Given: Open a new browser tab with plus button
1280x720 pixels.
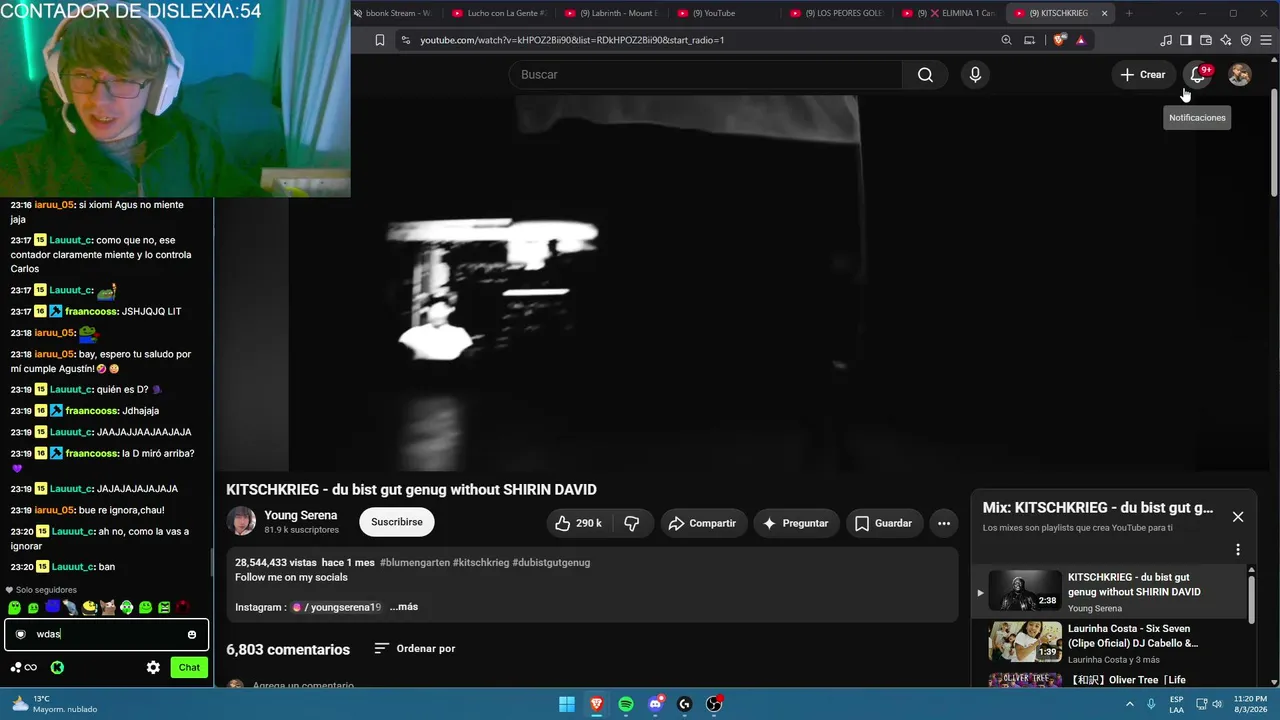Looking at the screenshot, I should click(1129, 13).
